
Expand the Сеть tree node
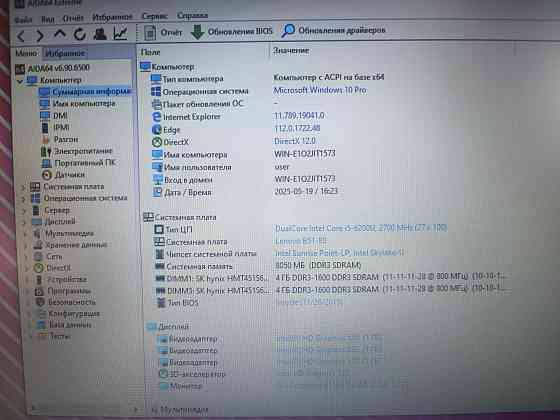(x=27, y=257)
